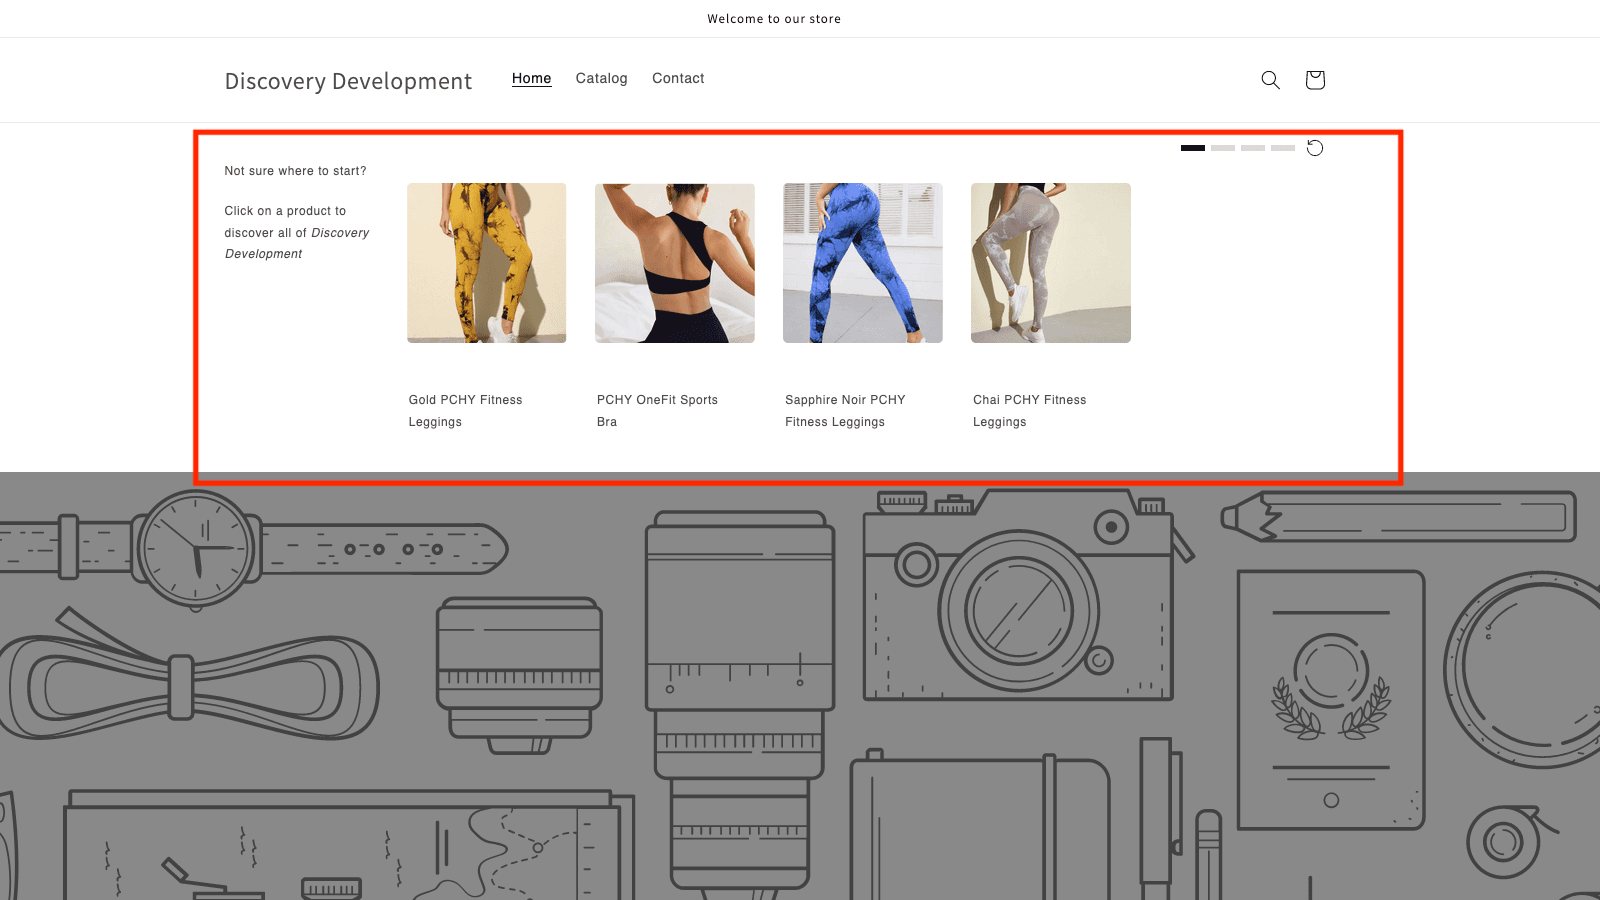Click the gold leggings product photo

[x=486, y=262]
